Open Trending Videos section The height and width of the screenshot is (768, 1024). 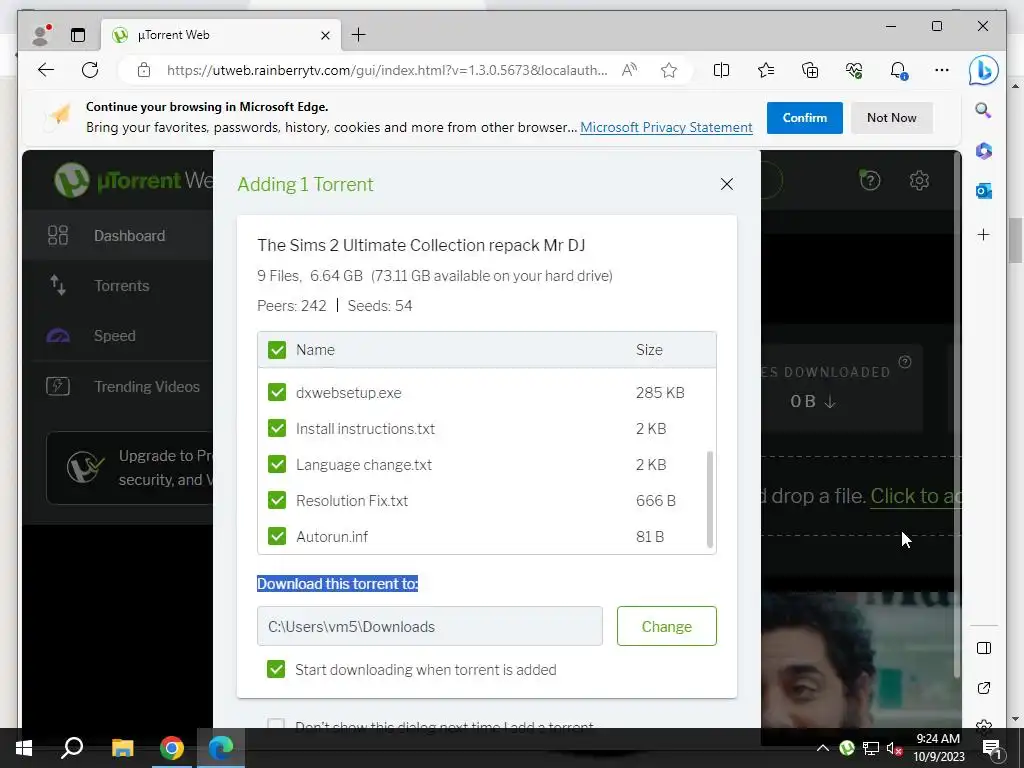(x=118, y=386)
